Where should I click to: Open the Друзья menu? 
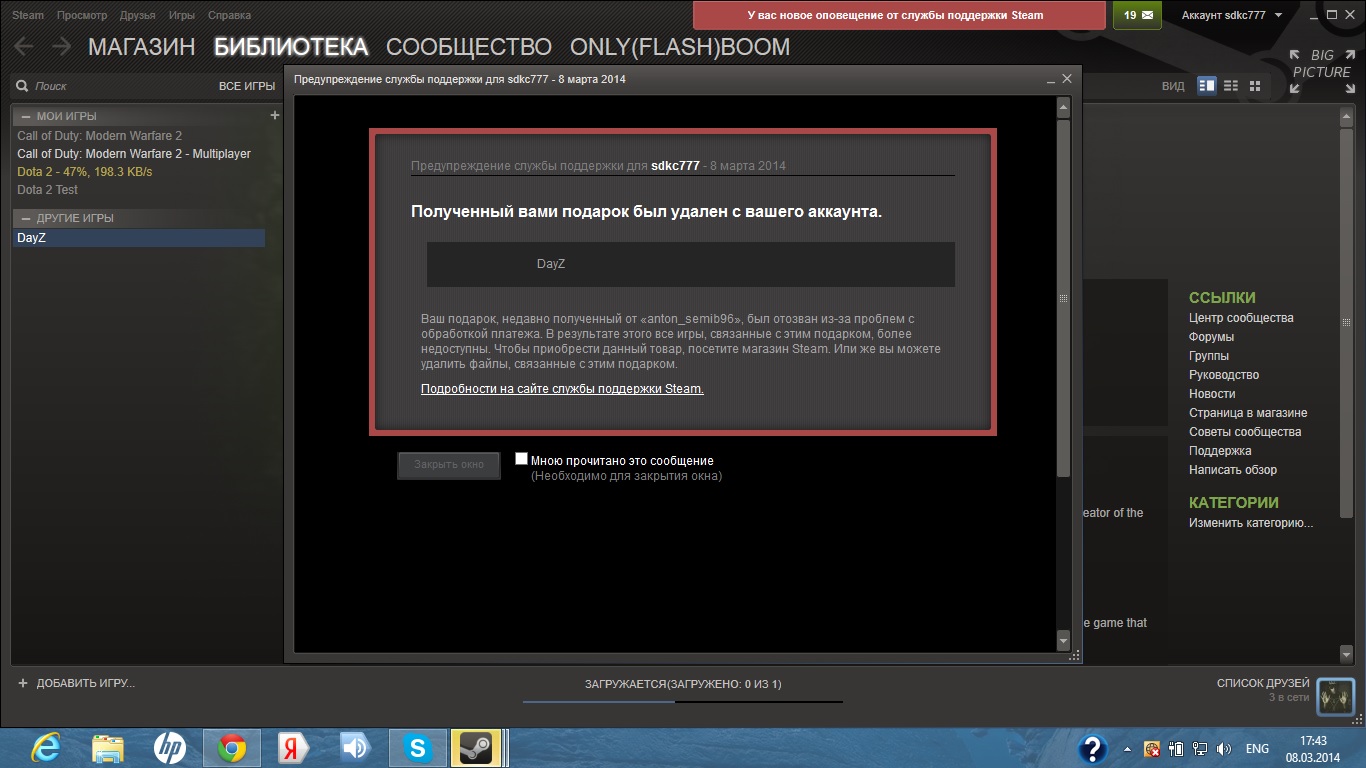(138, 16)
